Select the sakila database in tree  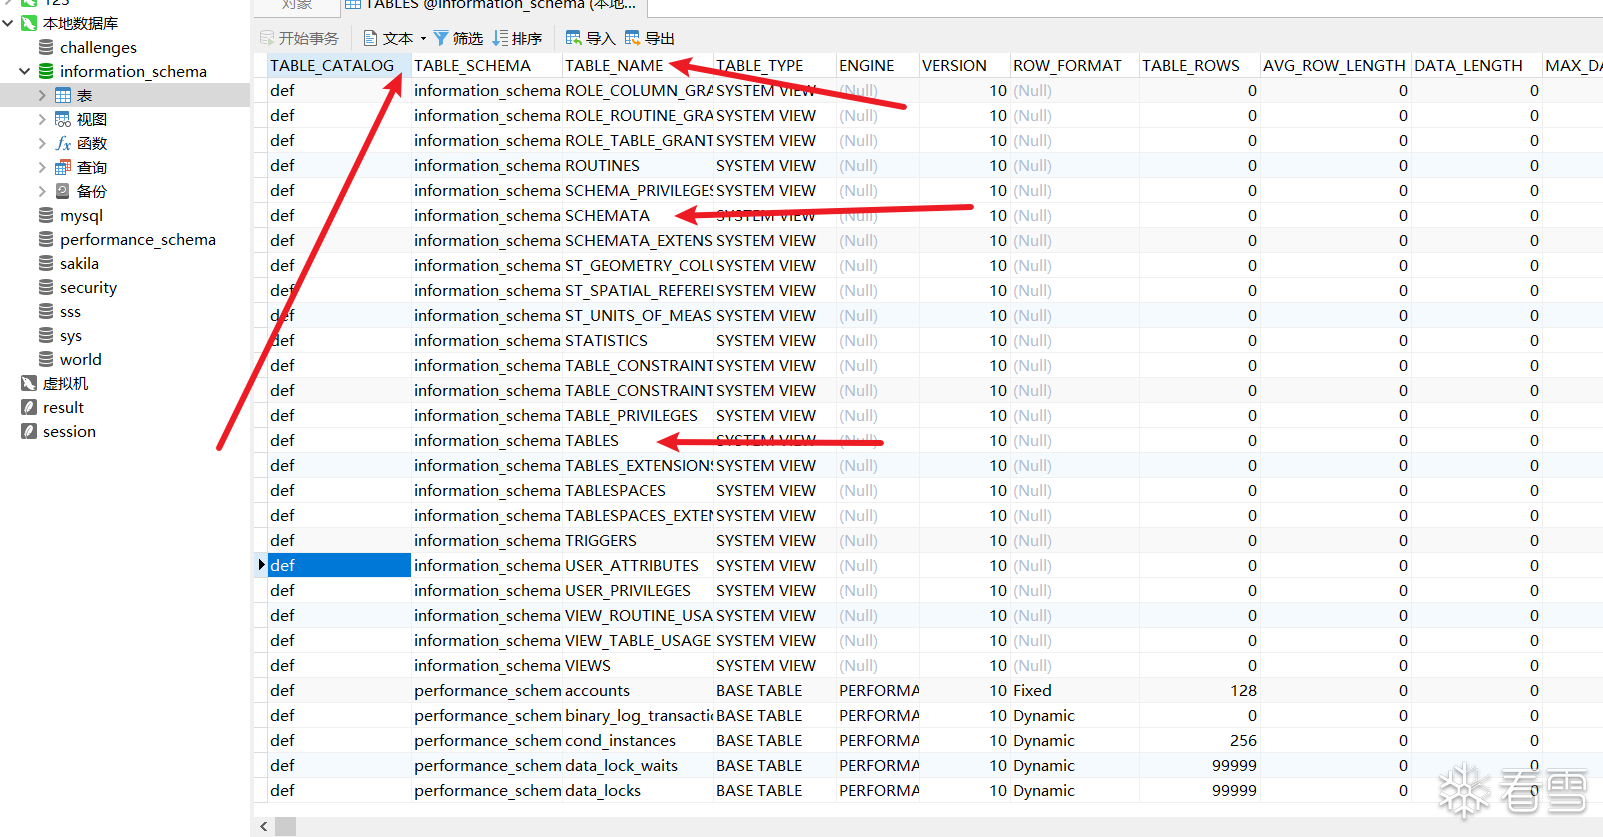[79, 263]
